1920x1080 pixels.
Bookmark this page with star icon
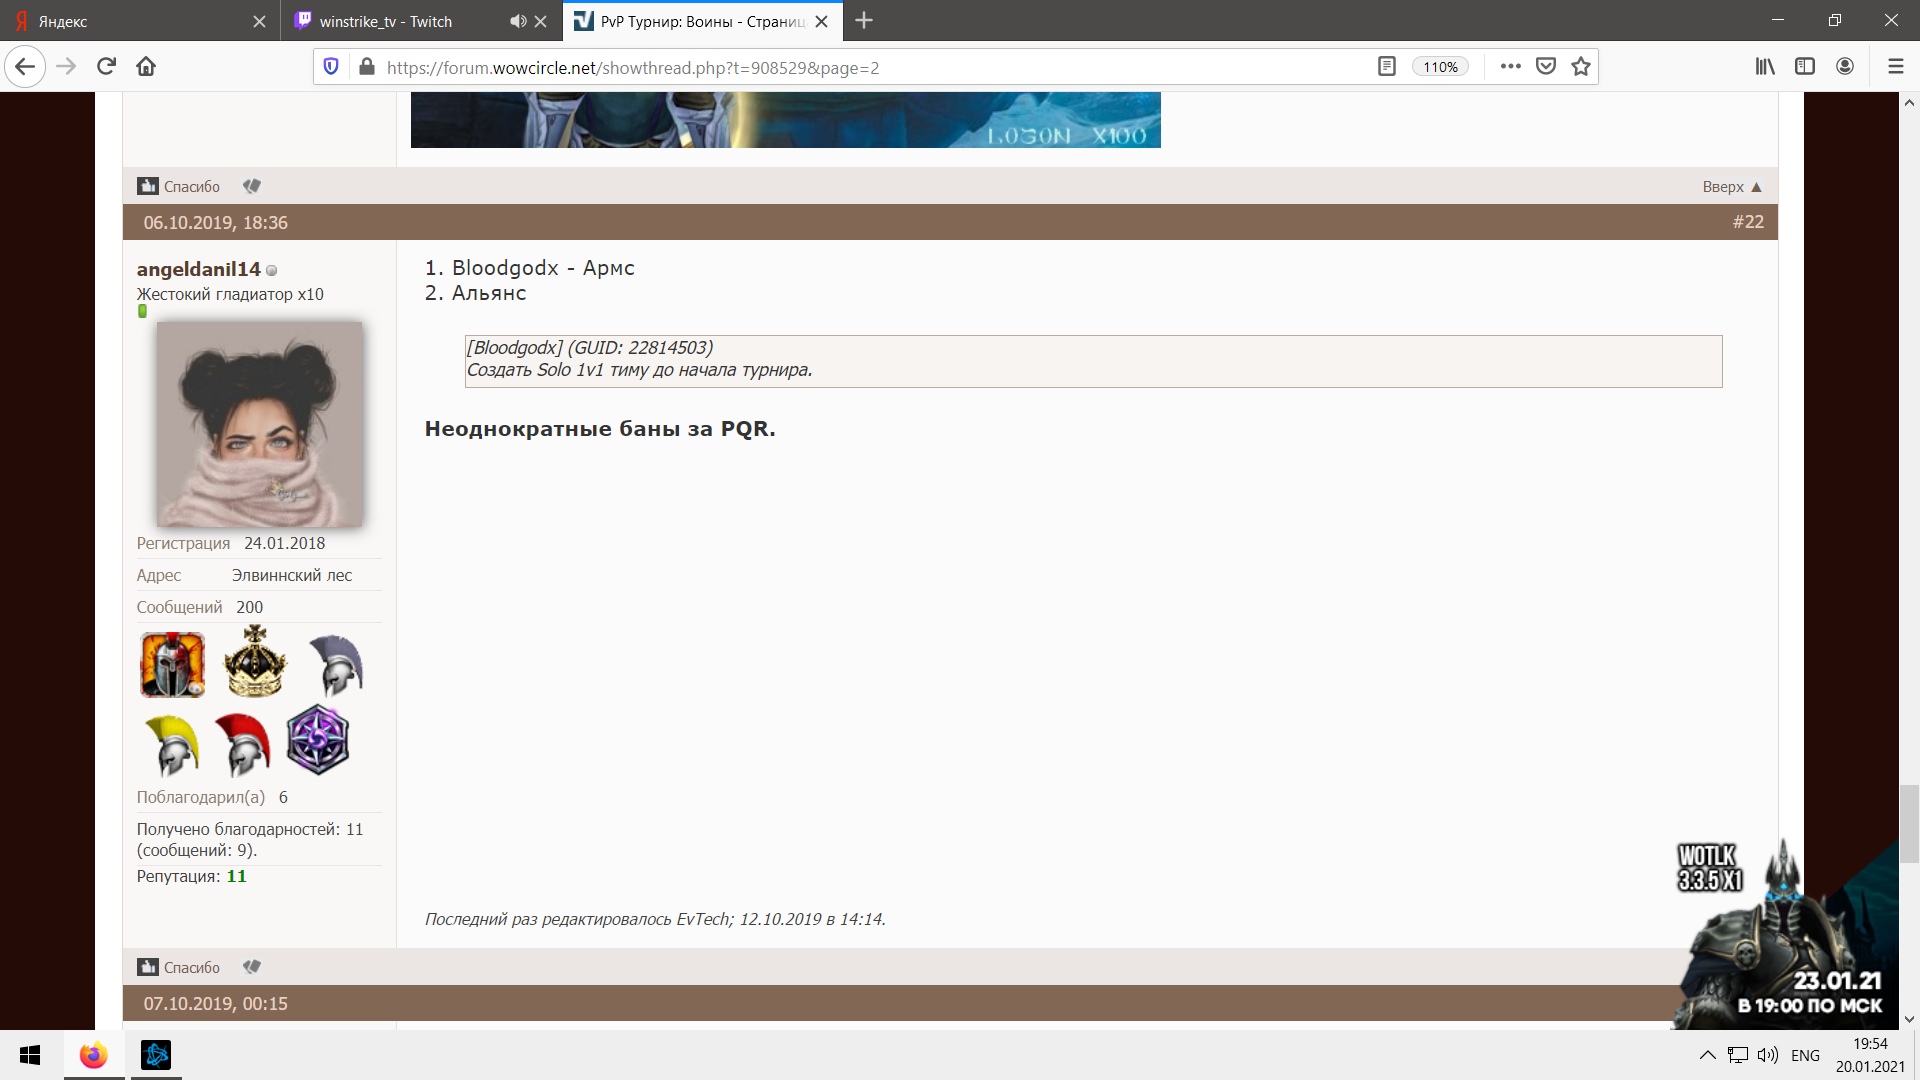1581,67
